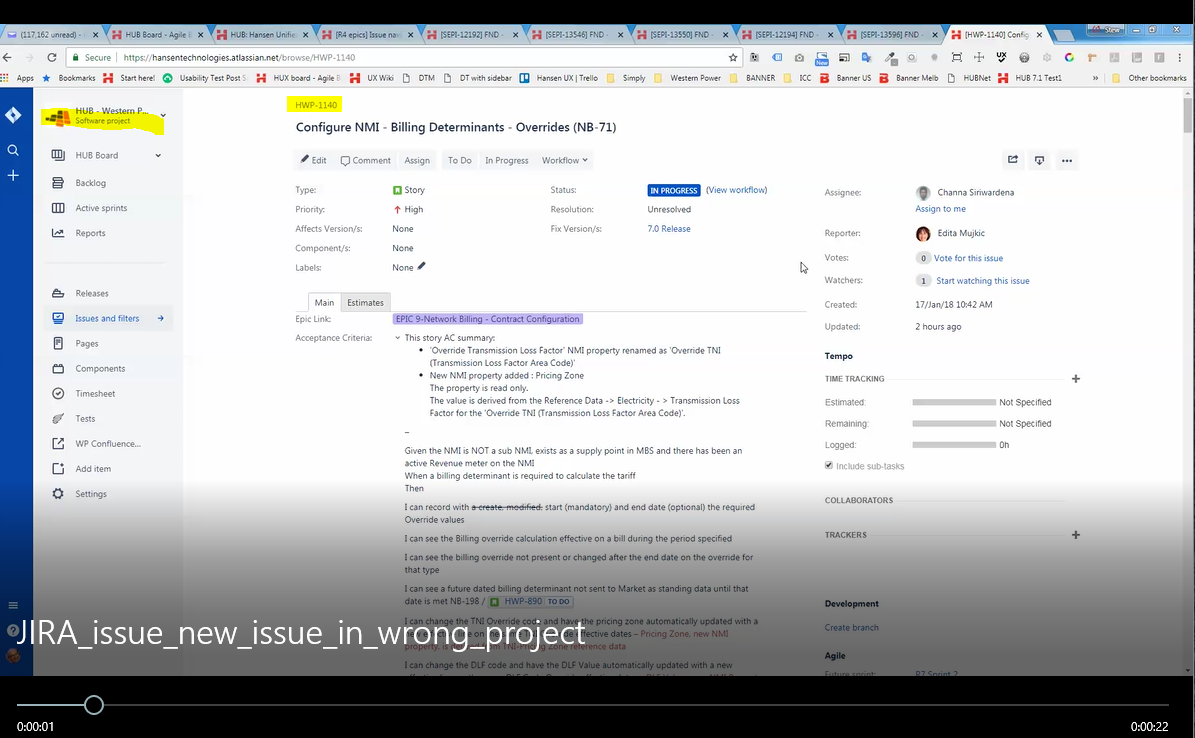Viewport: 1195px width, 738px height.
Task: Open Backlog in the project sidebar
Action: pyautogui.click(x=91, y=183)
